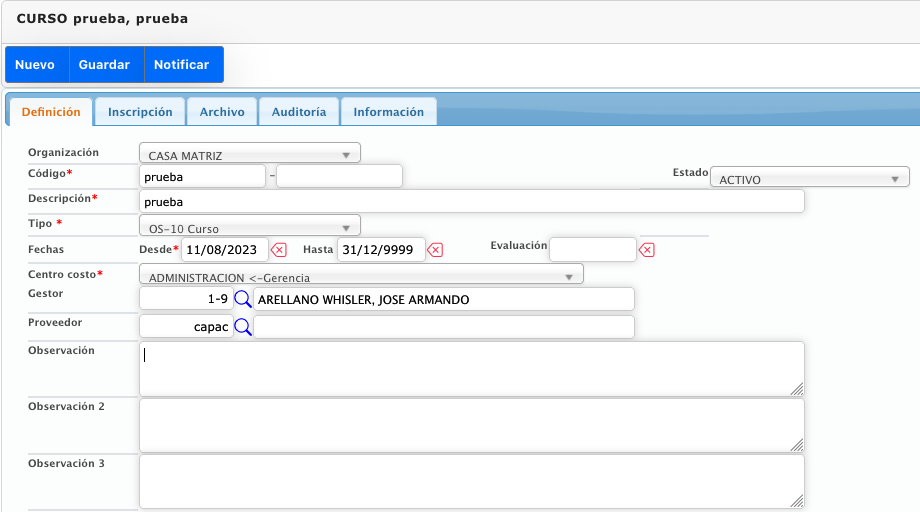
Task: Open the Archivo tab
Action: pos(222,113)
